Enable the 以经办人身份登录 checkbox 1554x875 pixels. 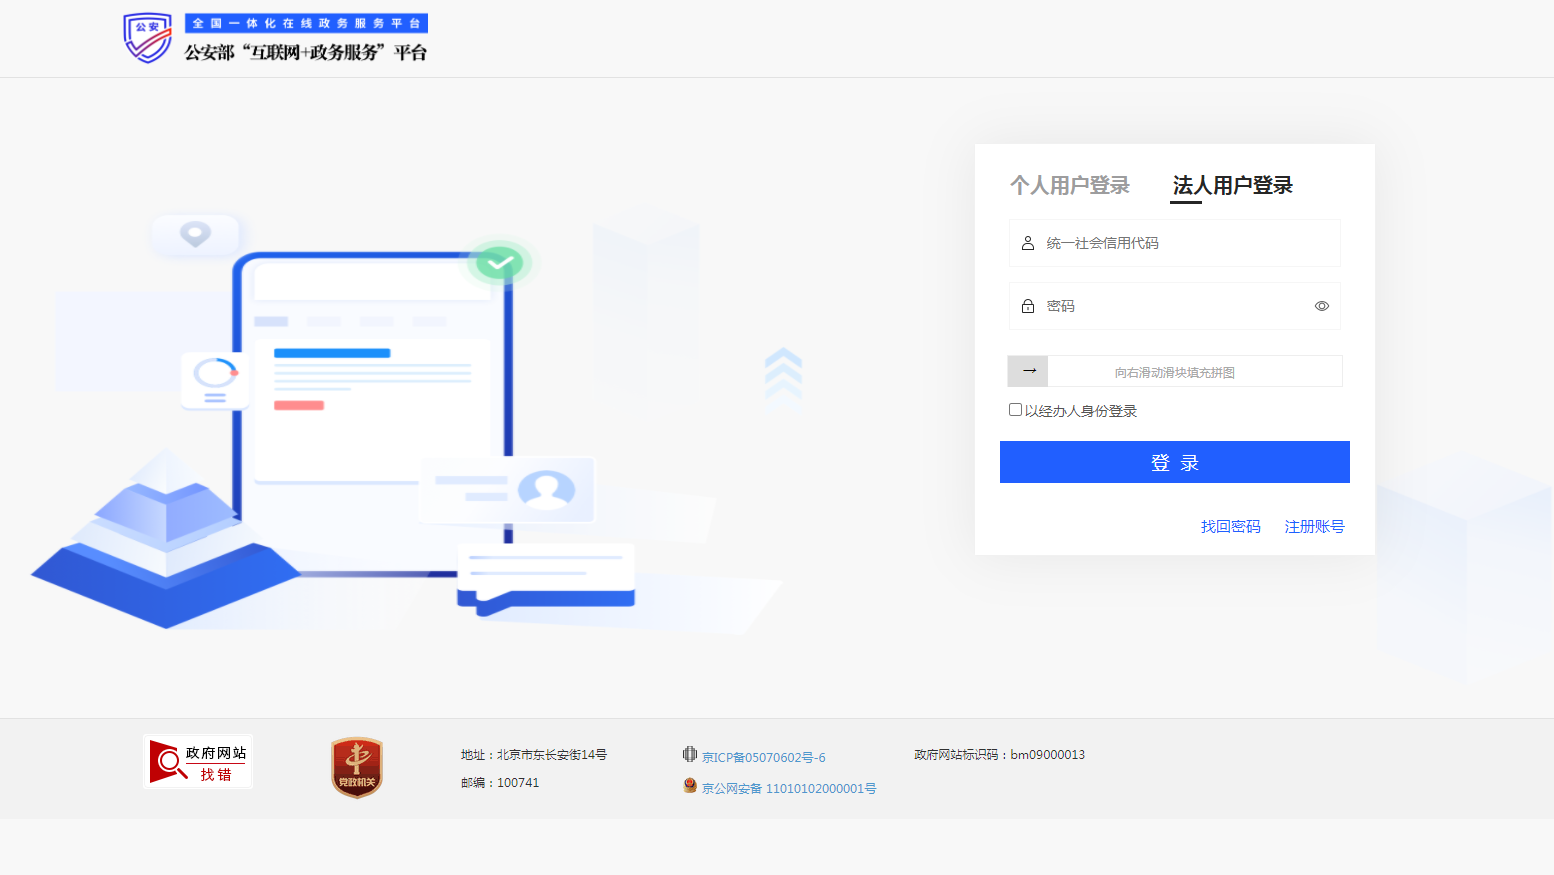[x=1016, y=410]
